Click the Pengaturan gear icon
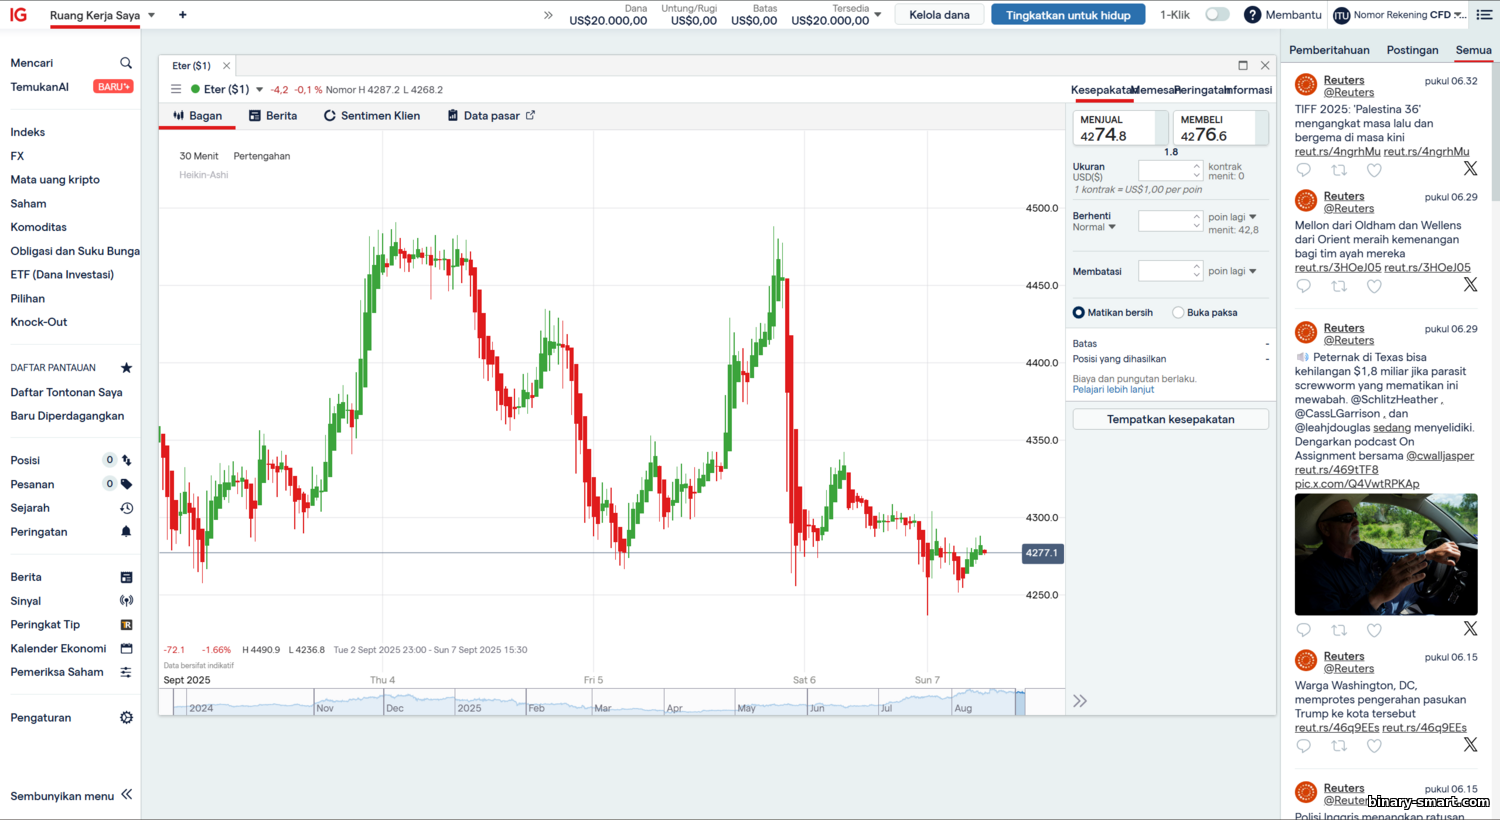 coord(126,718)
